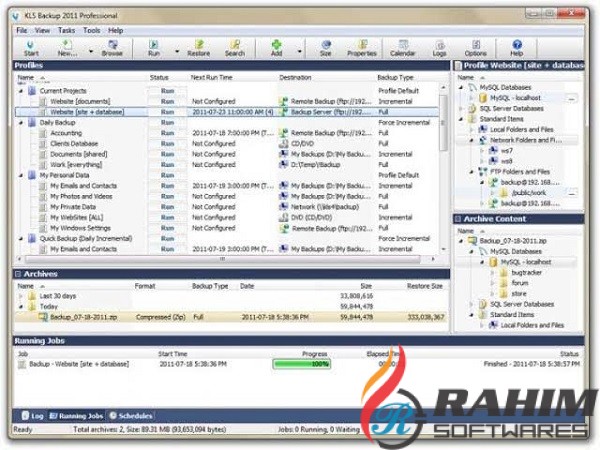Image resolution: width=600 pixels, height=450 pixels.
Task: Click Run for Website [documents] profile
Action: pyautogui.click(x=168, y=101)
